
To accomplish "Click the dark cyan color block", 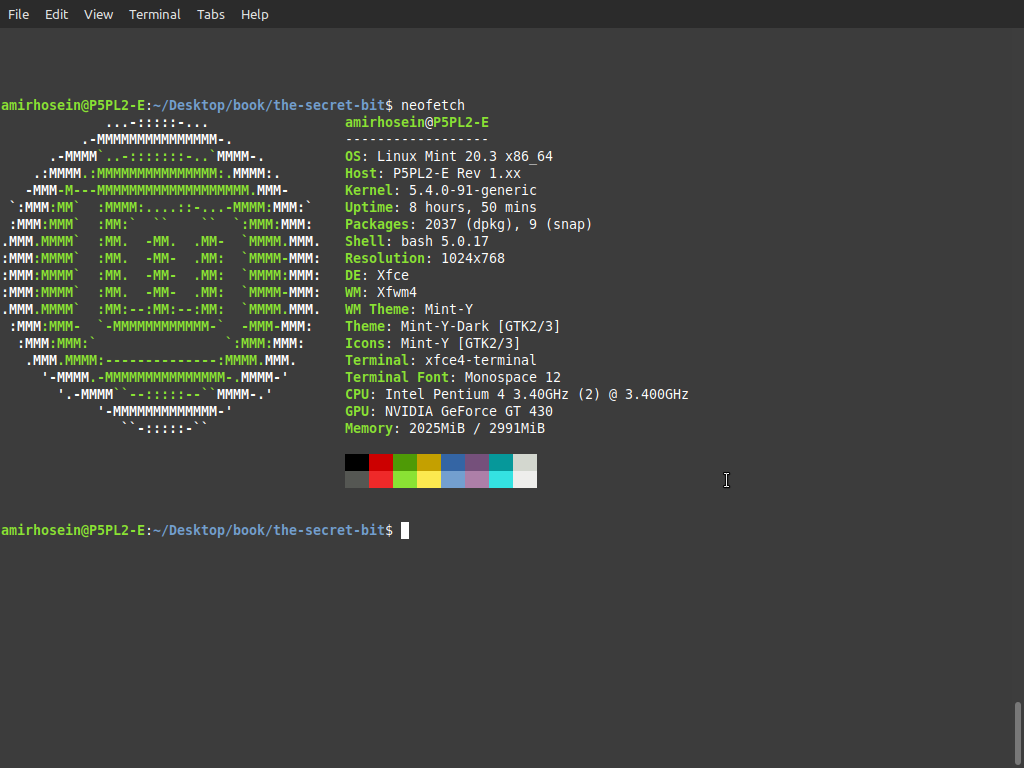I will point(501,462).
